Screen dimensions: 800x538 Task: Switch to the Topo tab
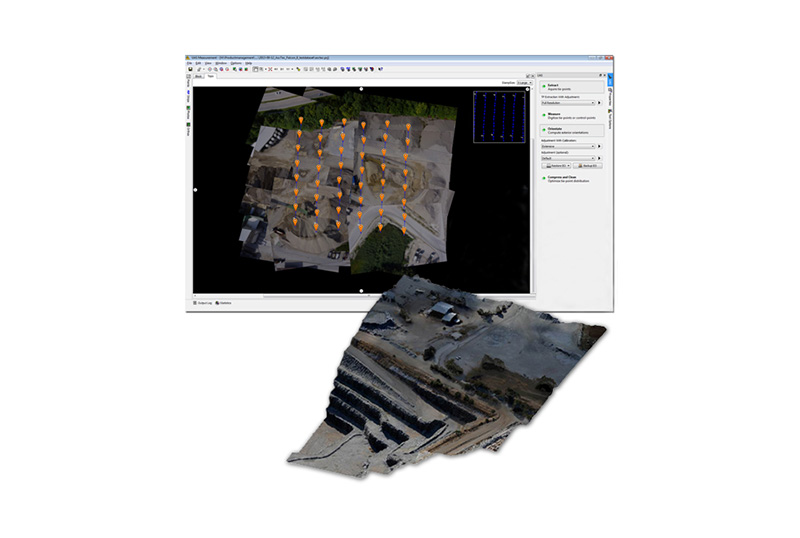point(212,76)
